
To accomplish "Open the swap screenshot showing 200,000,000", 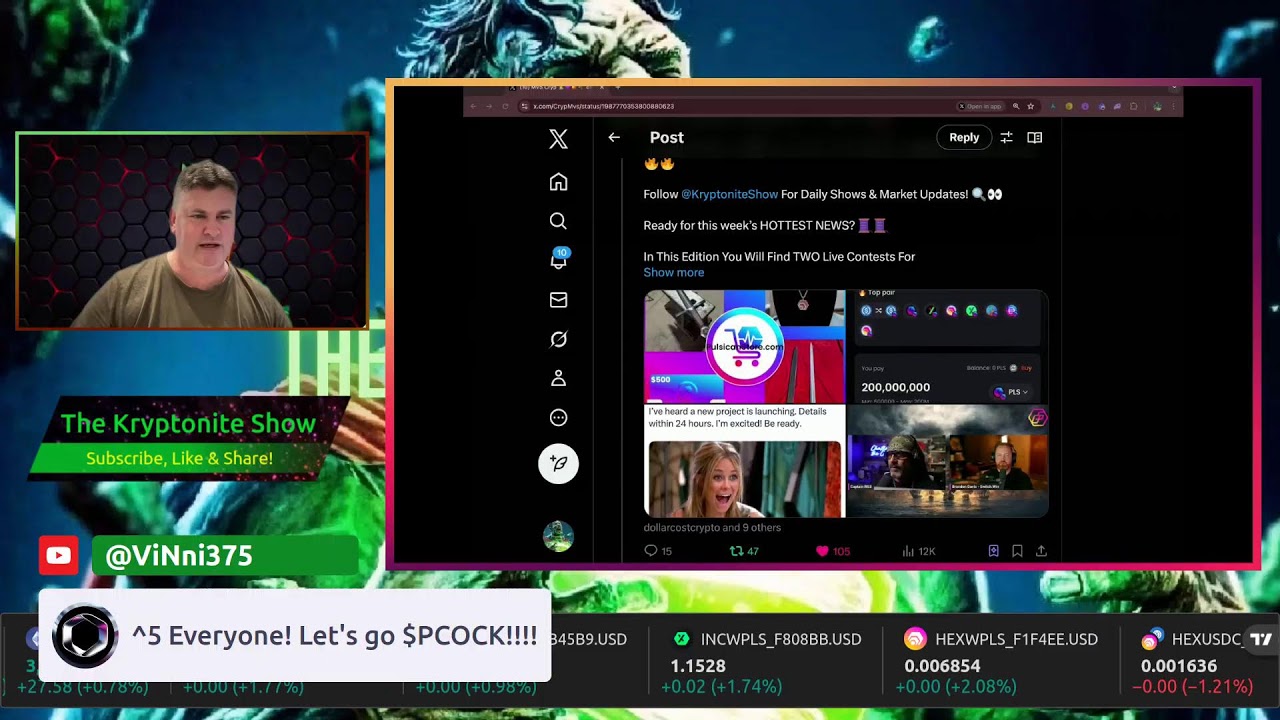I will tap(947, 346).
